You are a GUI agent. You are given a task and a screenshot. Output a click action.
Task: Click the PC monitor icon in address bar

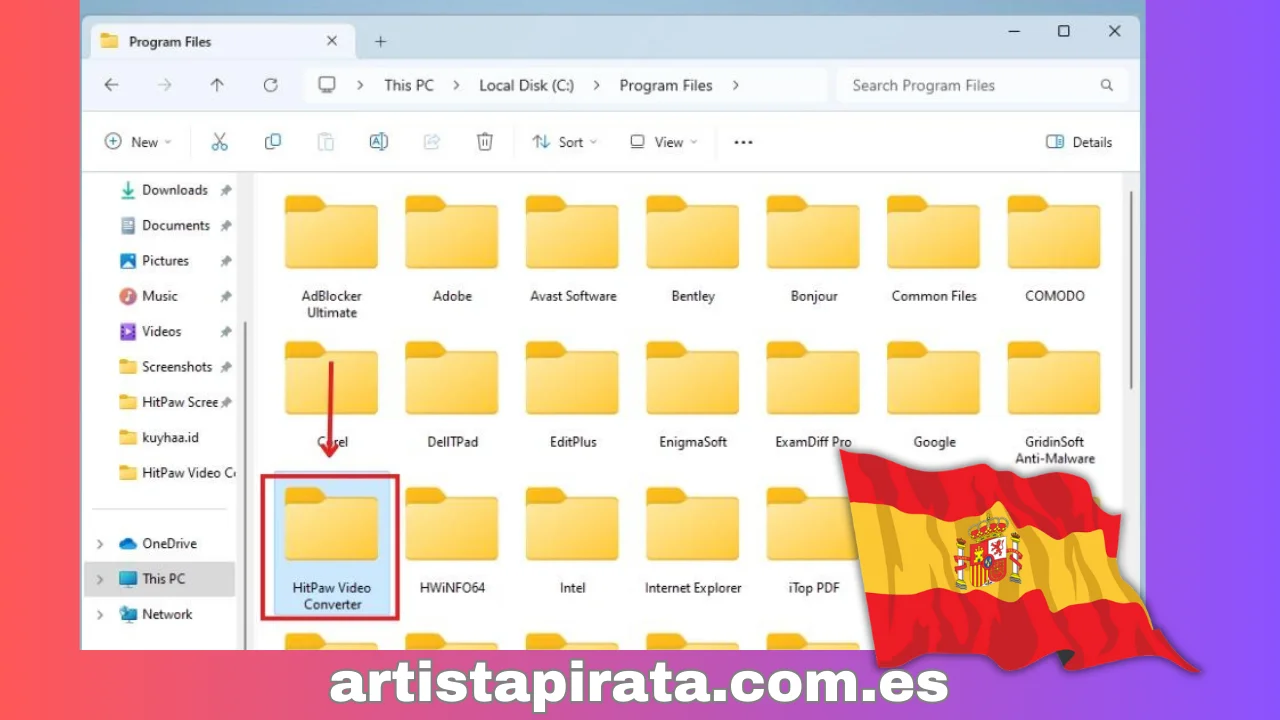(x=327, y=85)
